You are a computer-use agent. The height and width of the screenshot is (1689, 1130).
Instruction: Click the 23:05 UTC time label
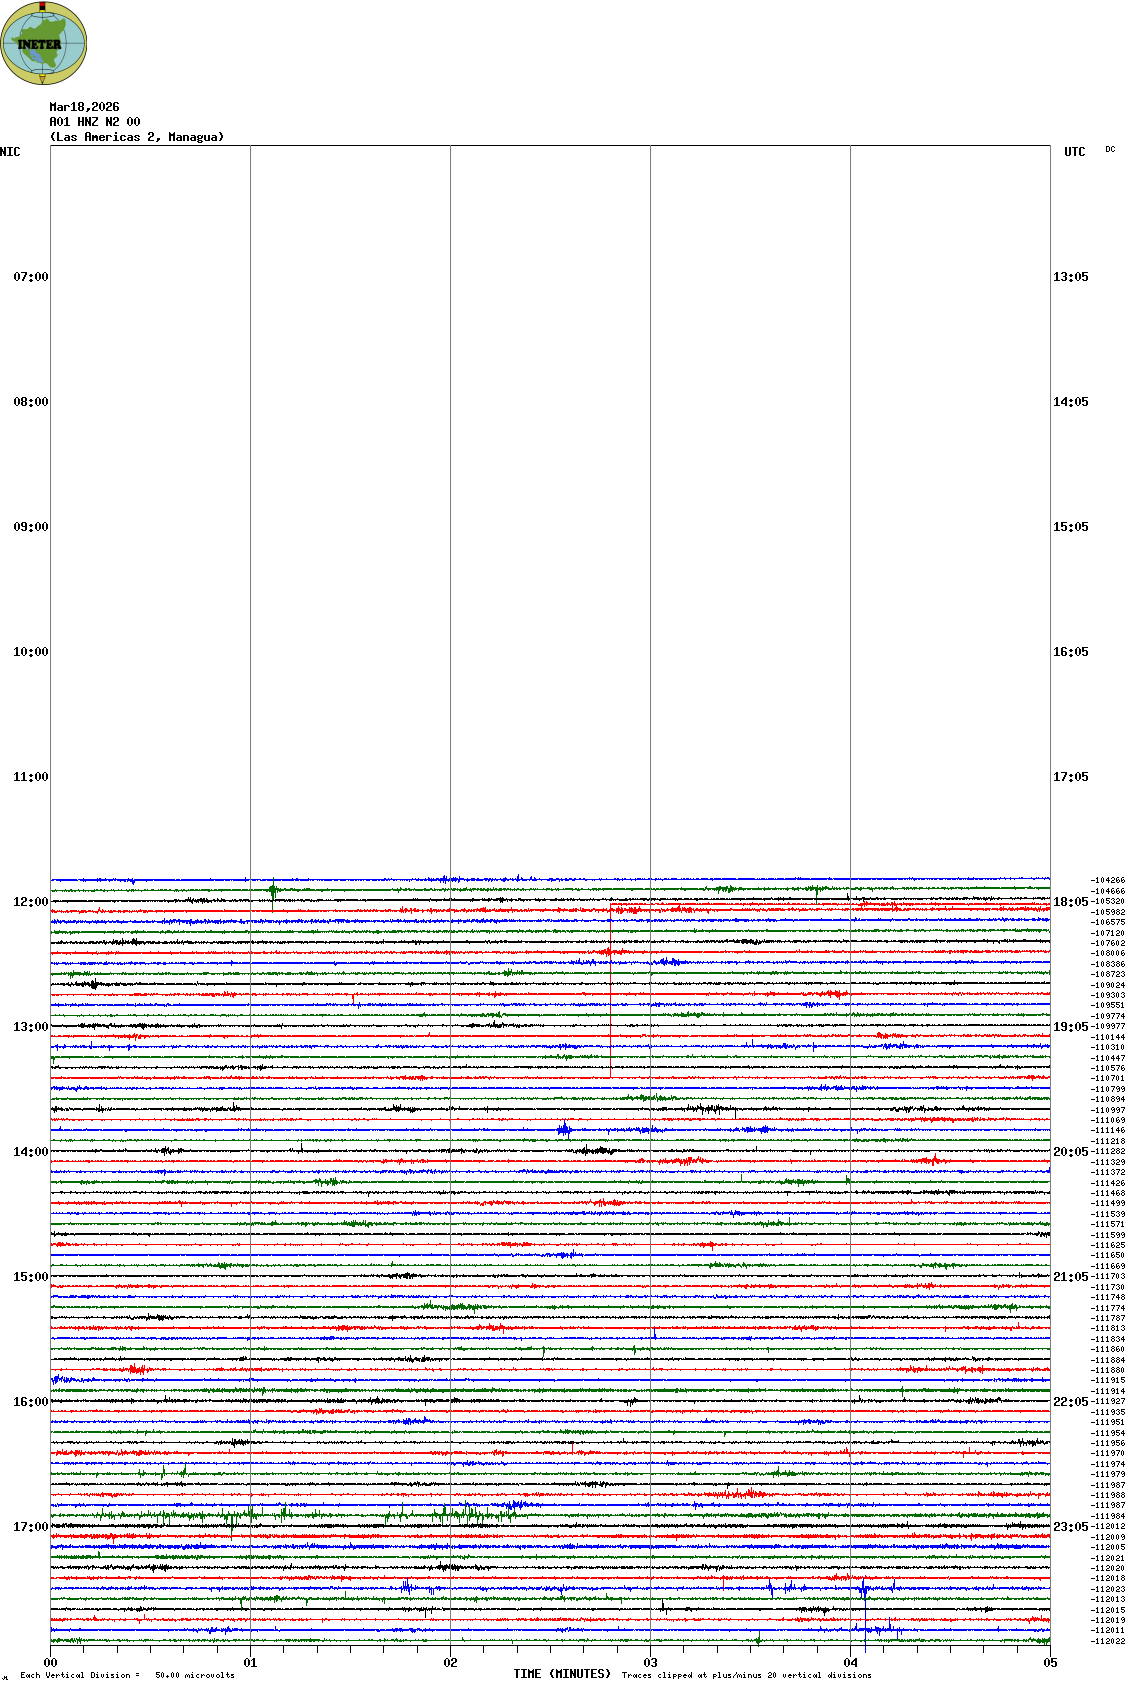coord(1070,1527)
